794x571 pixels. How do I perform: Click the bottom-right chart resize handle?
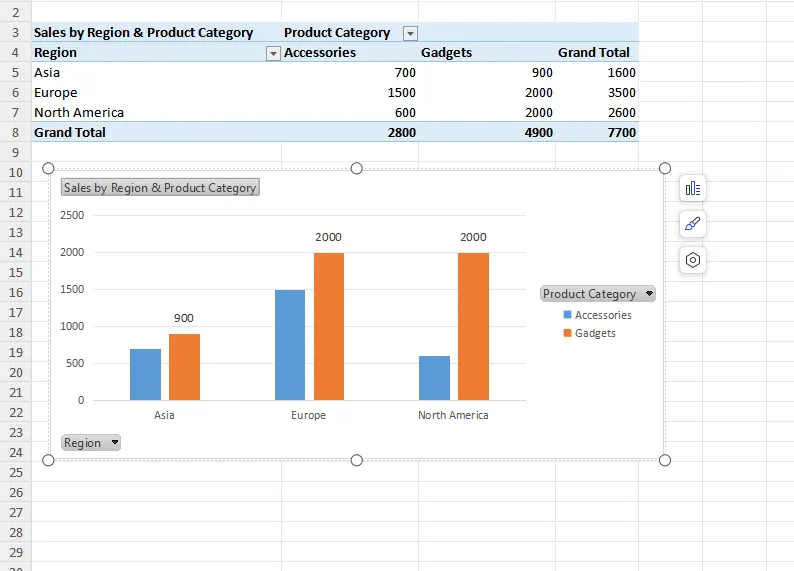pyautogui.click(x=665, y=460)
